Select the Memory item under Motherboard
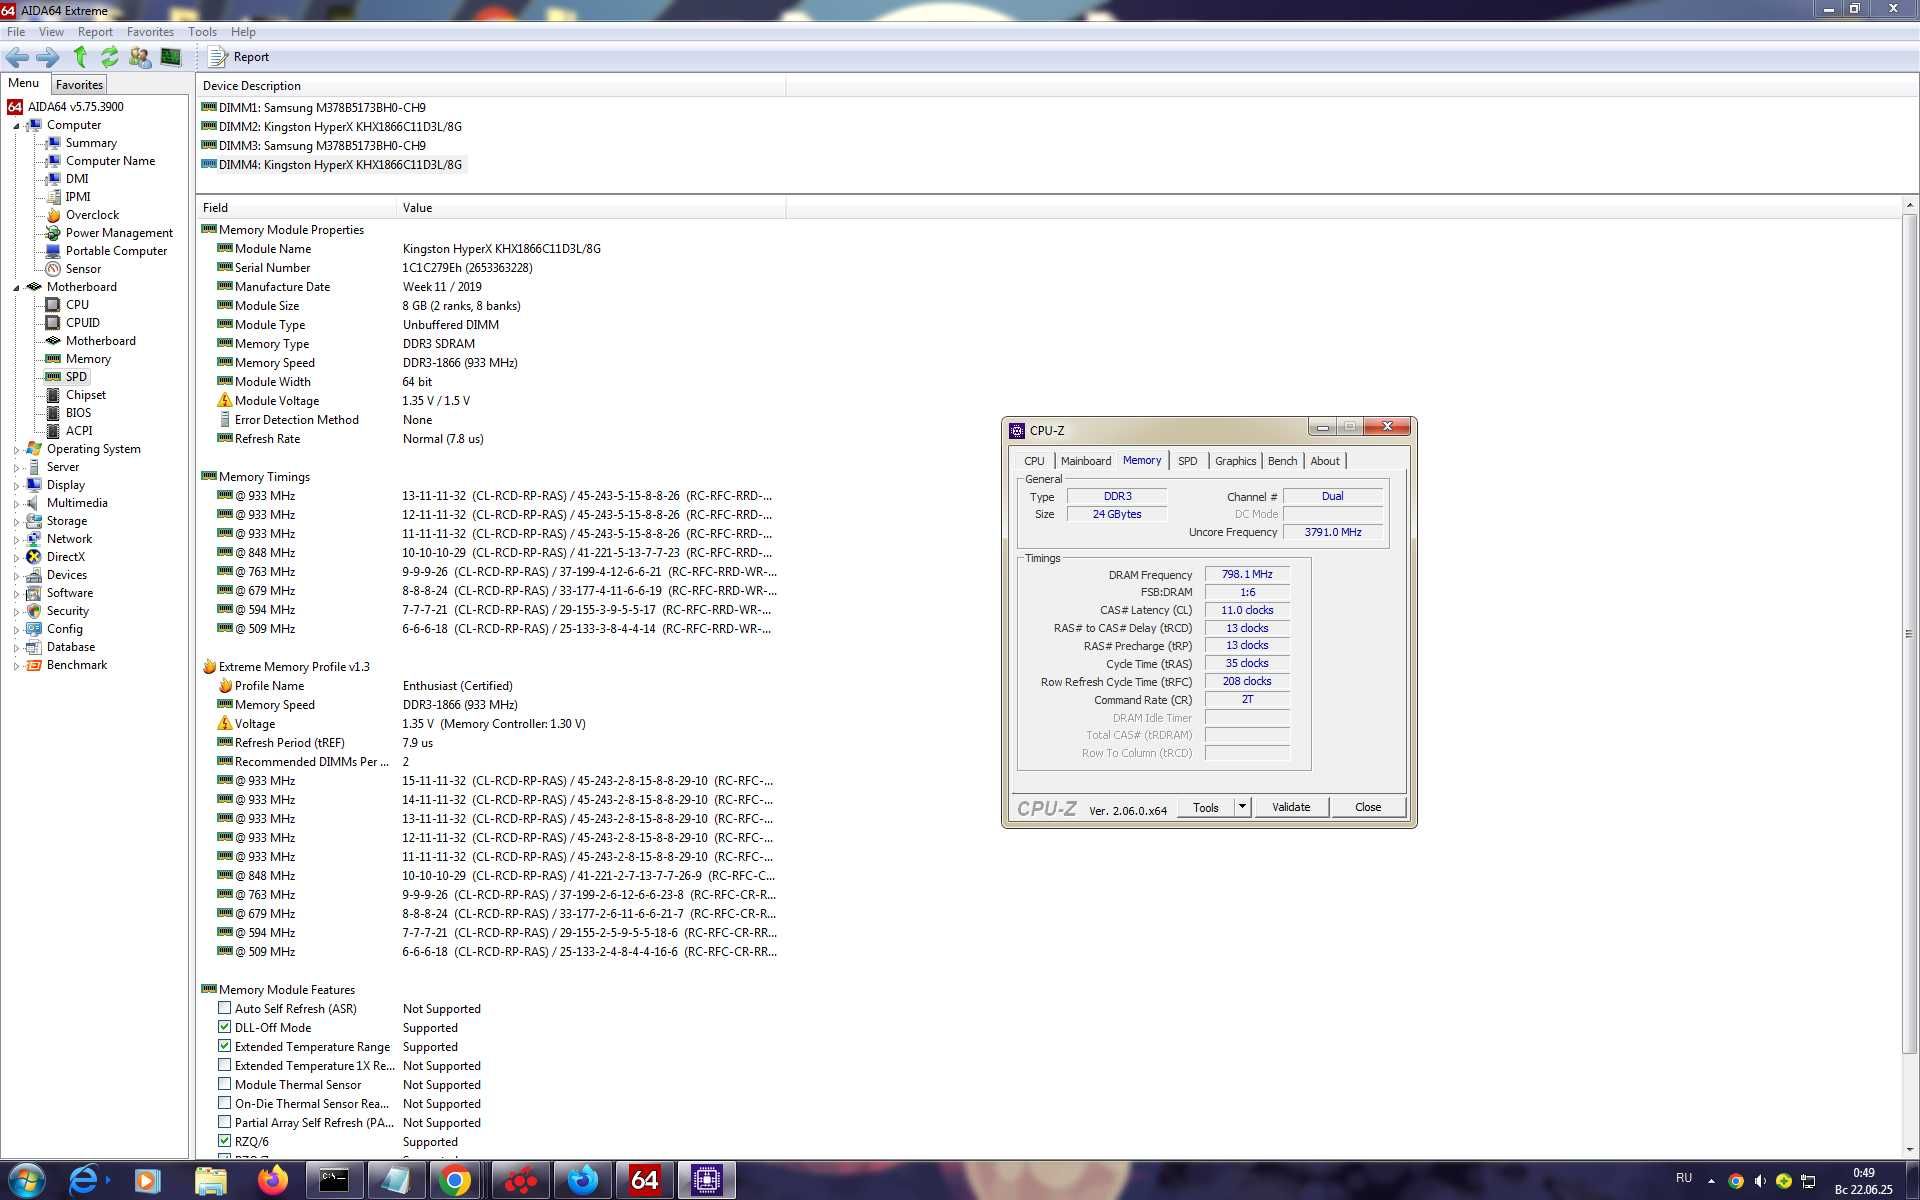This screenshot has width=1920, height=1200. click(88, 359)
